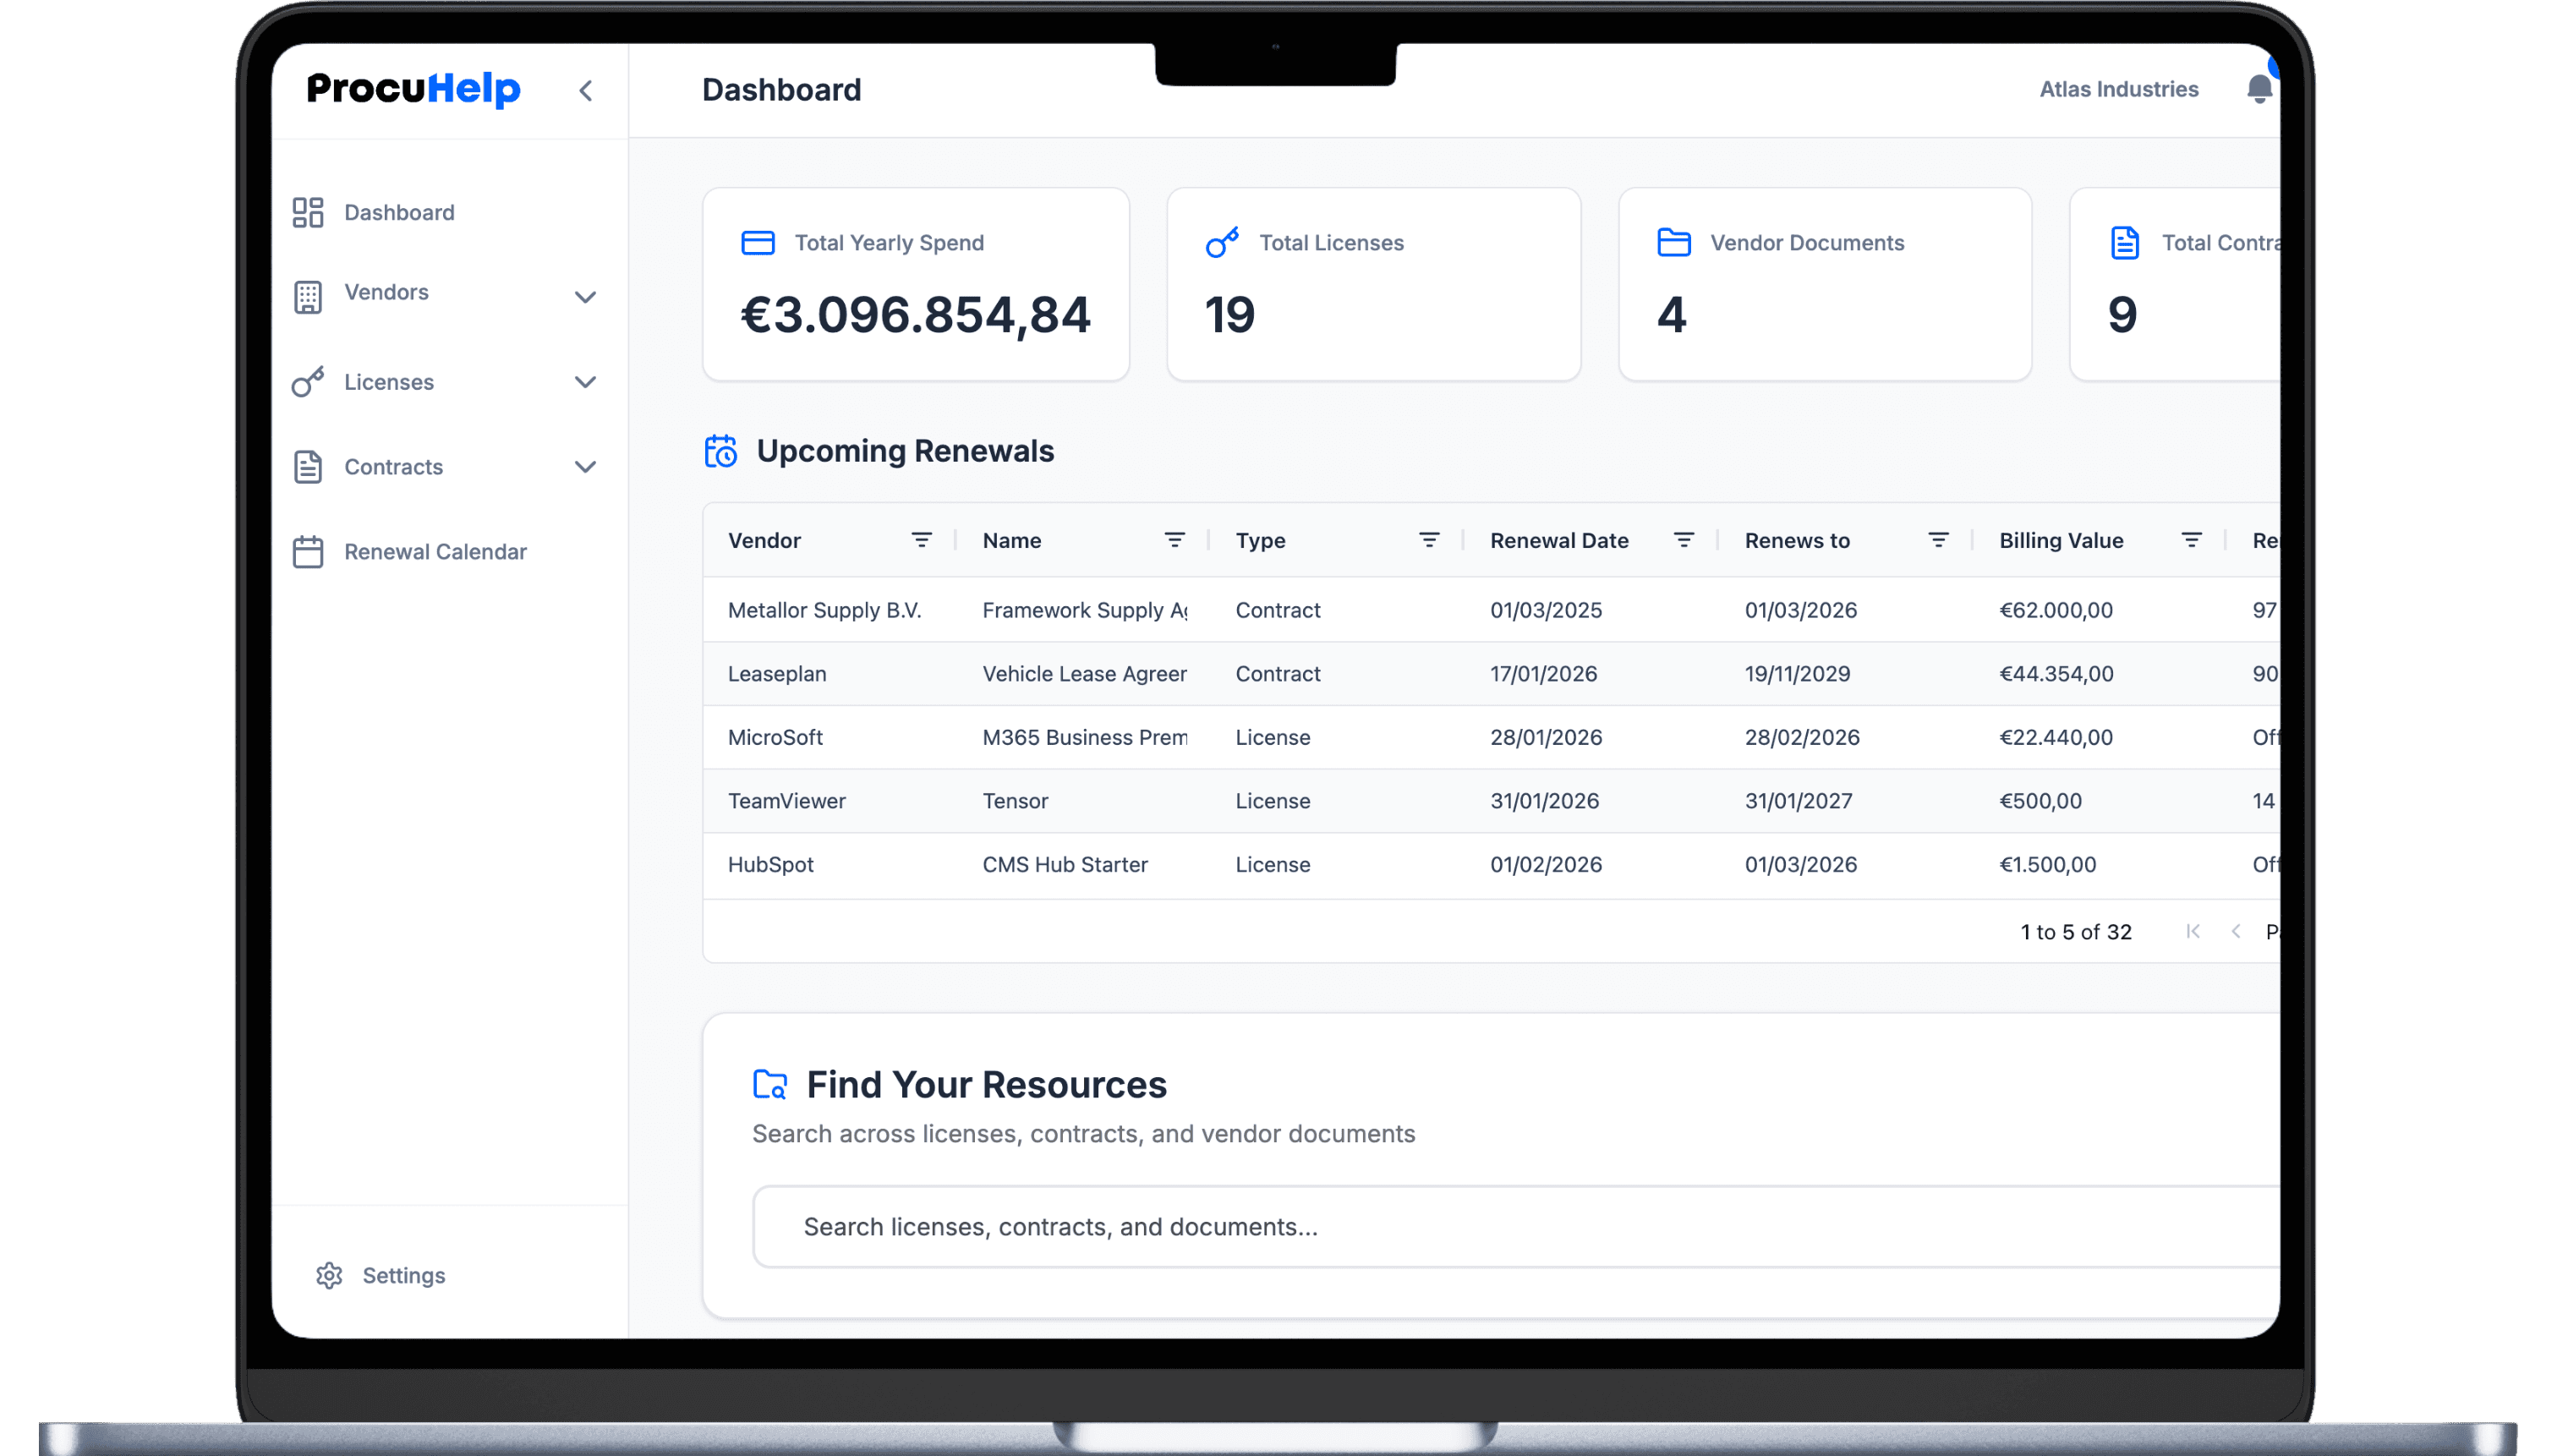Collapse the sidebar with the chevron arrow
The image size is (2557, 1456).
click(x=586, y=91)
